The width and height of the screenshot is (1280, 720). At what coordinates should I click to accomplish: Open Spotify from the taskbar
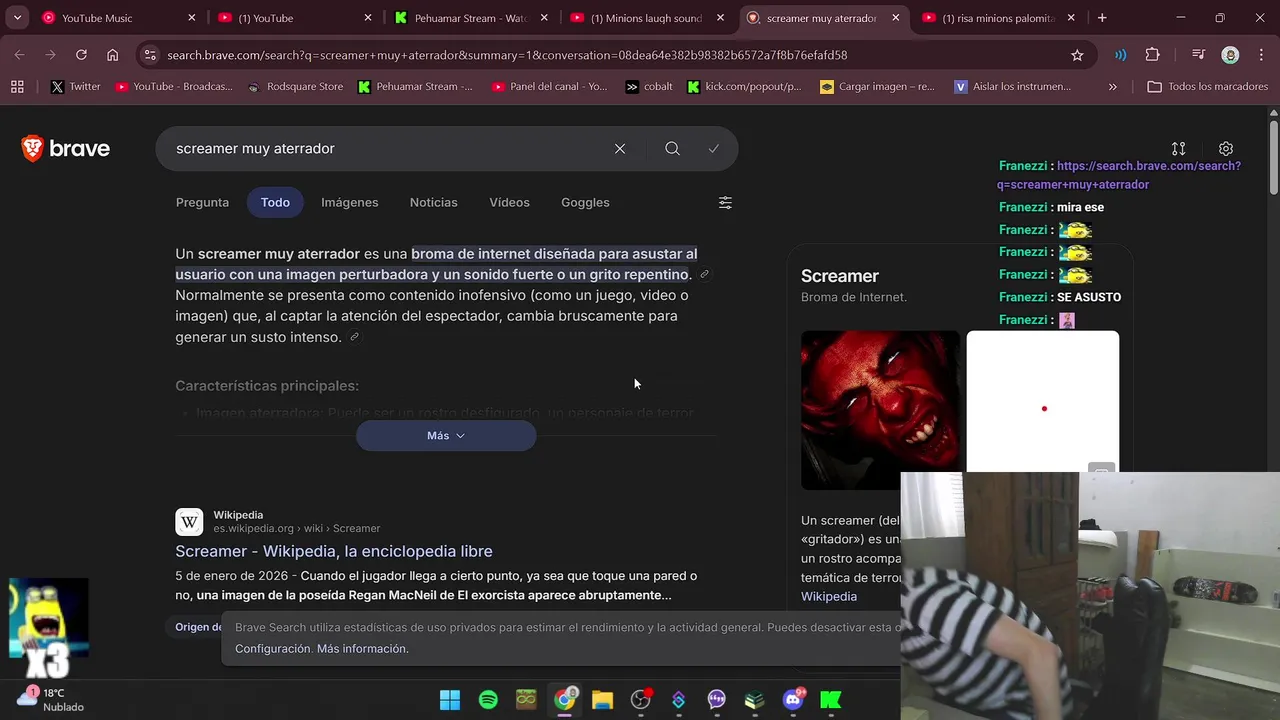pos(488,700)
